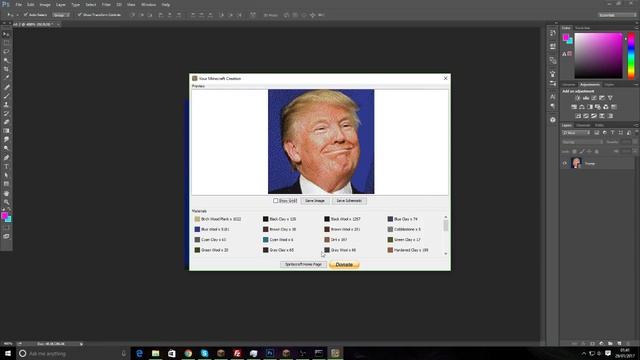Open the Image menu
Viewport: 640px width, 360px height.
(45, 4)
